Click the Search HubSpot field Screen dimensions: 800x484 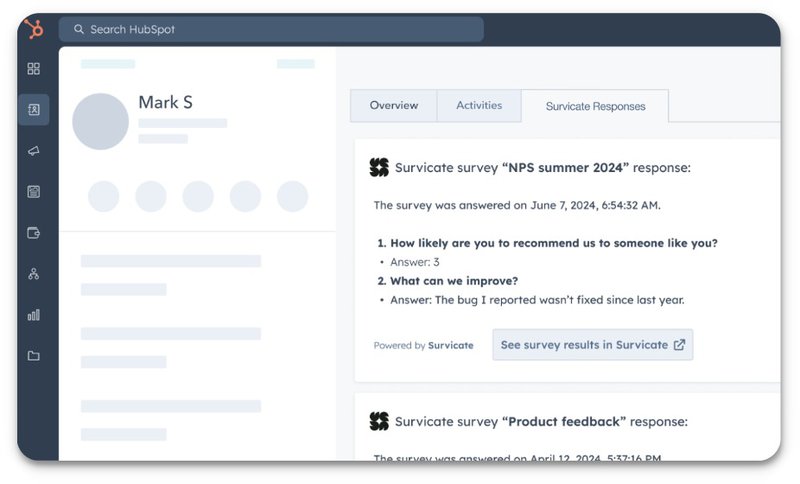pos(270,30)
